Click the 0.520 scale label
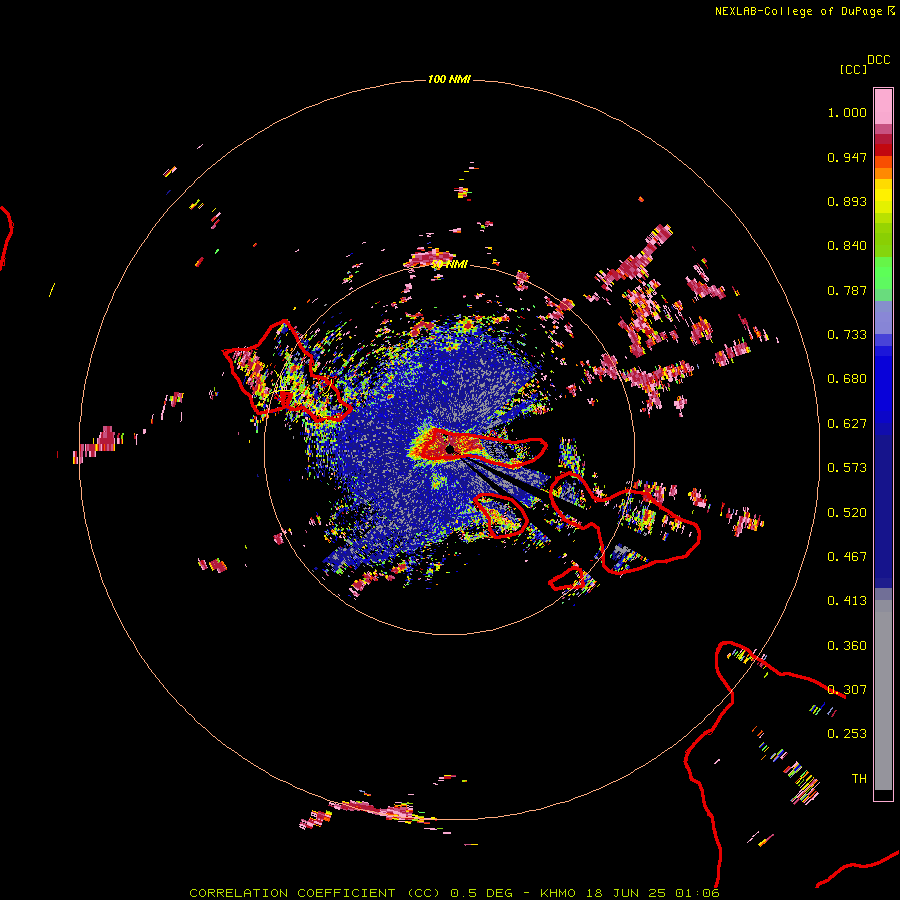The width and height of the screenshot is (900, 900). (x=847, y=513)
